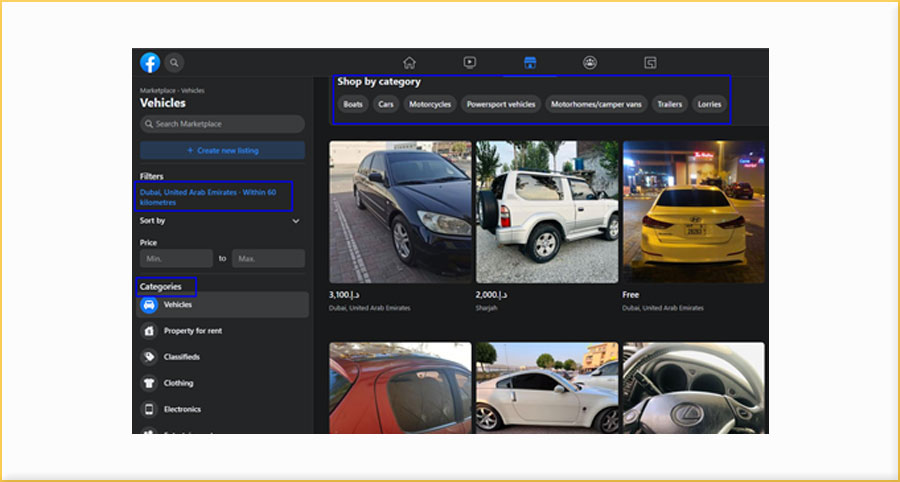The width and height of the screenshot is (900, 482).
Task: Select the Marketplace storefront icon tab
Action: (530, 63)
